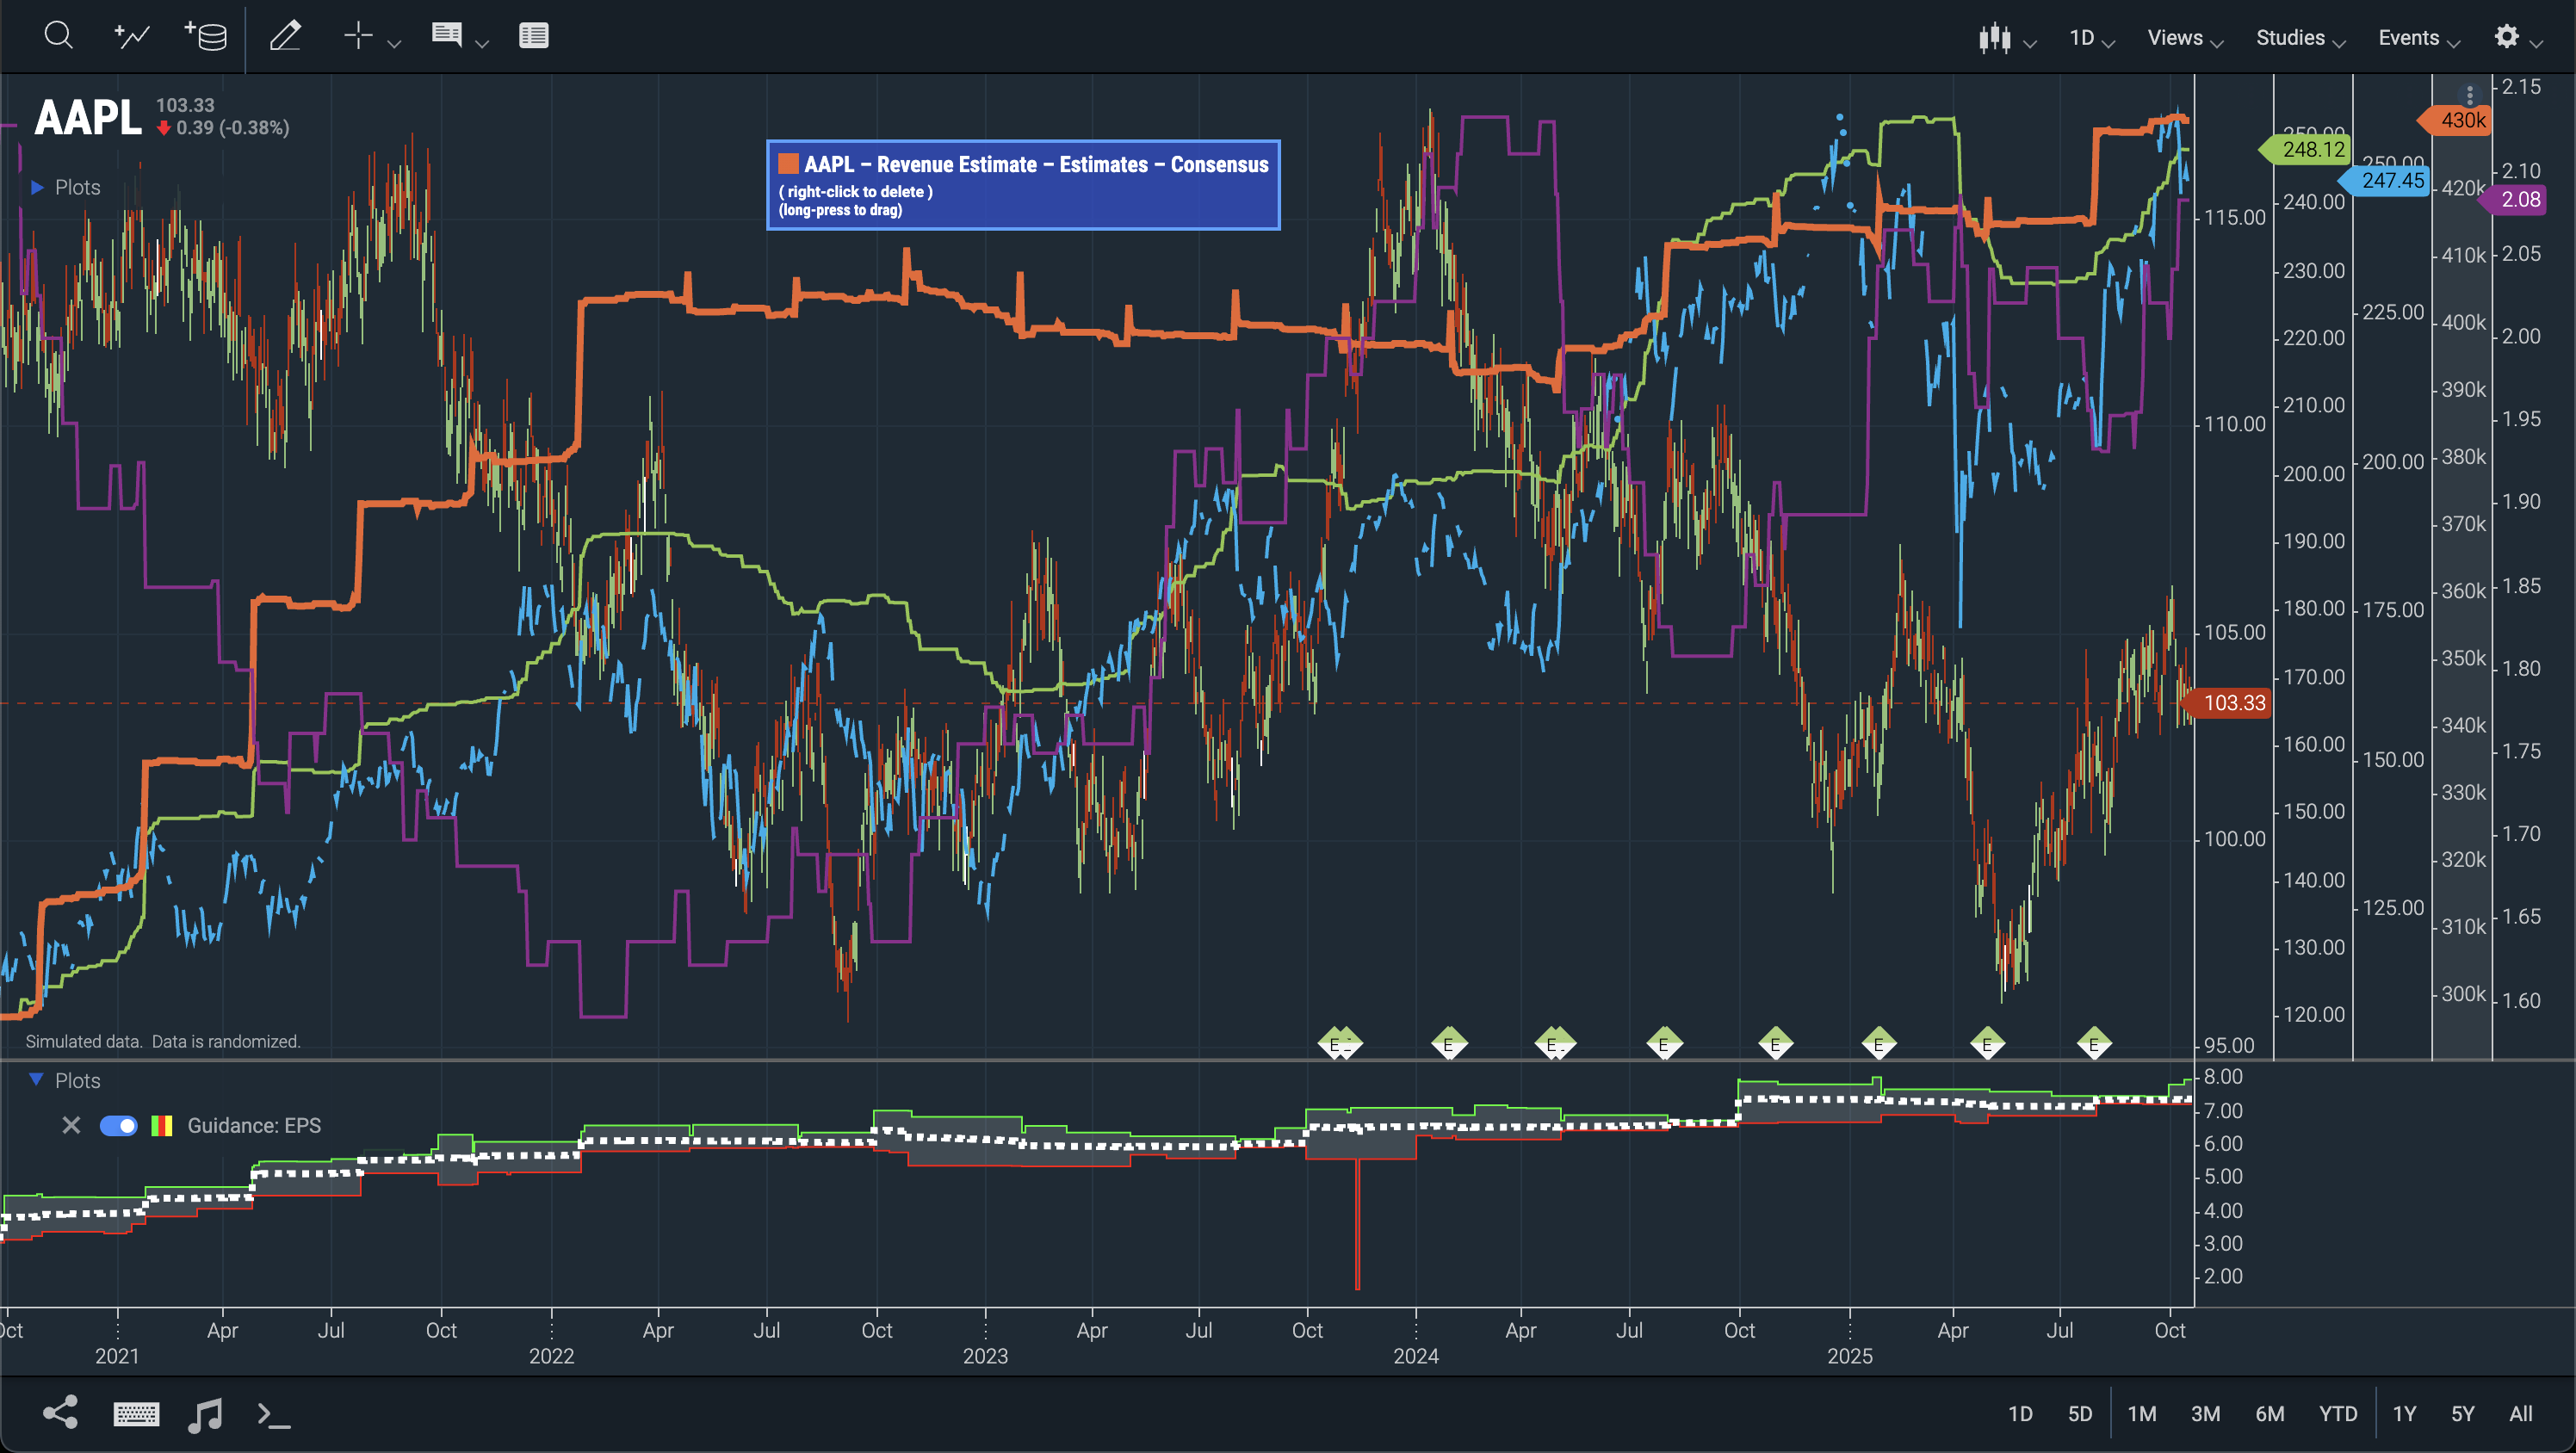Click the earnings marker near Oct 2024
2576x1453 pixels.
[x=1775, y=1045]
